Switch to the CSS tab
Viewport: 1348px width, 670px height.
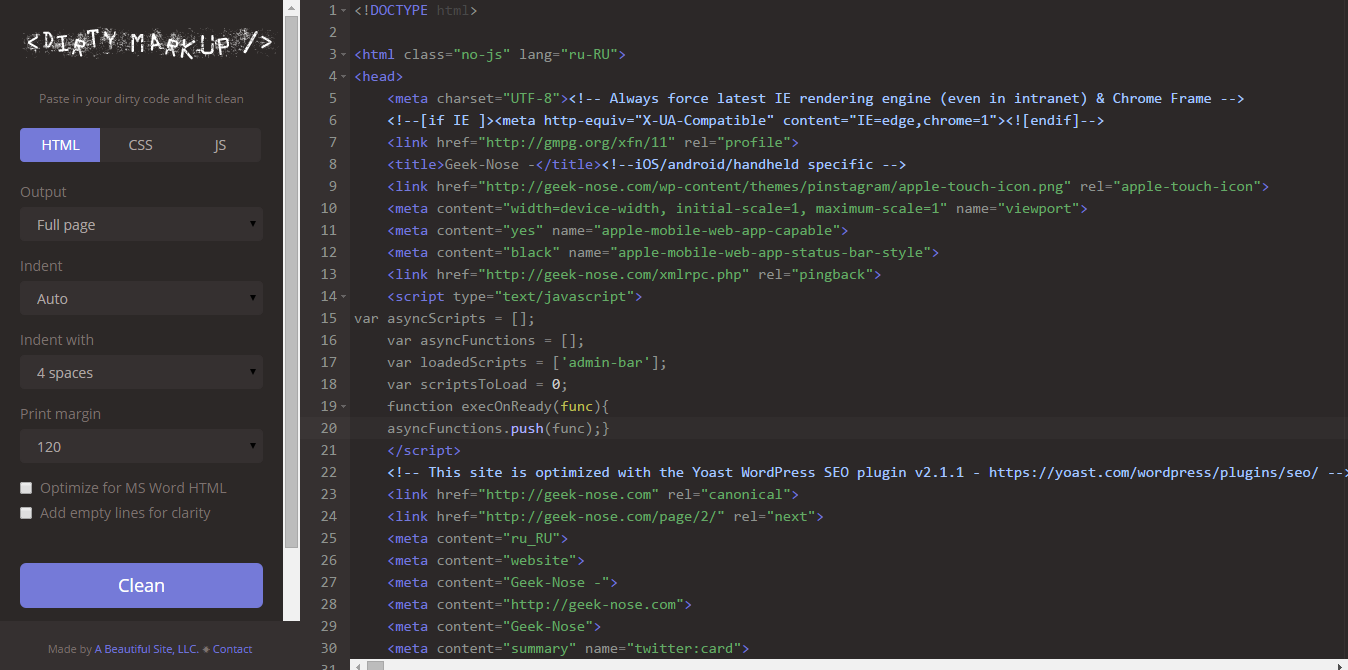coord(141,145)
